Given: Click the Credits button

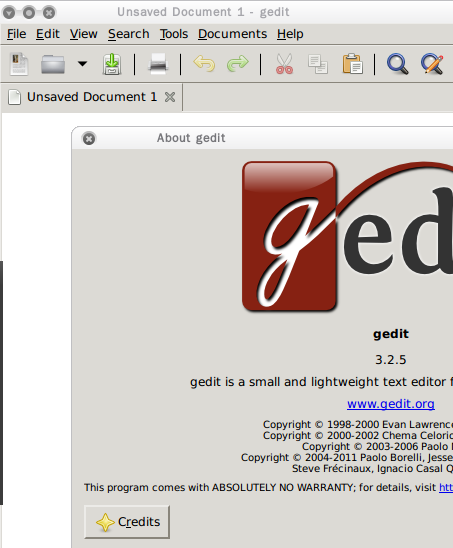Looking at the screenshot, I should (x=127, y=521).
